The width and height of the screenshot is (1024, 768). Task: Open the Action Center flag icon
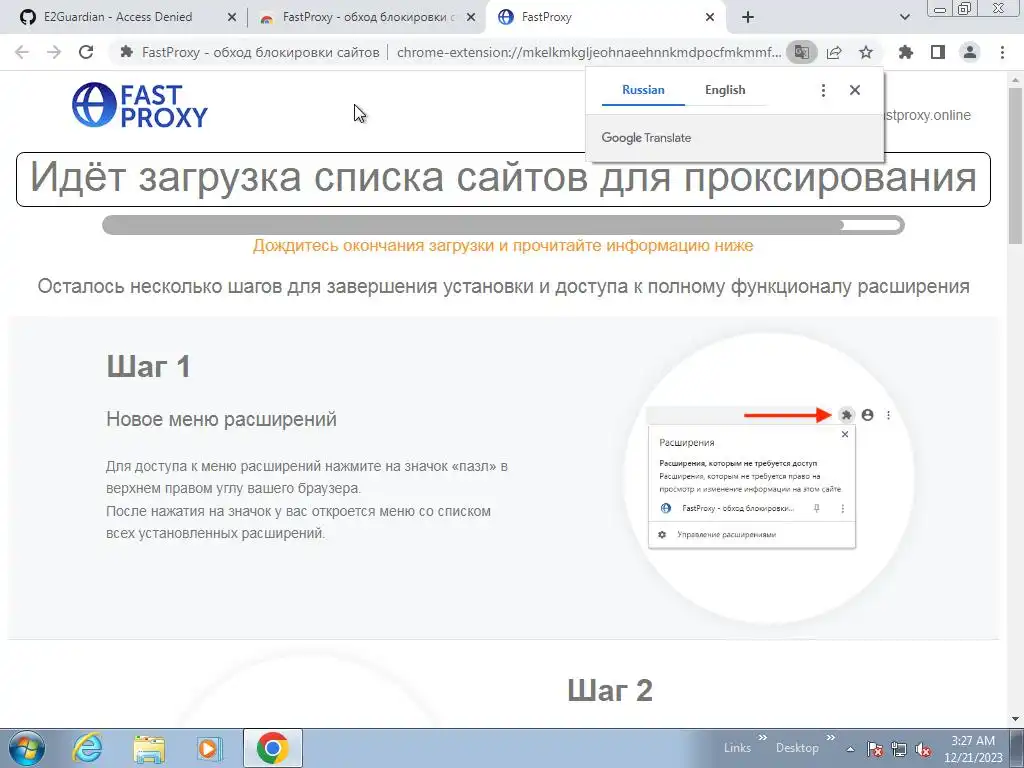[875, 749]
